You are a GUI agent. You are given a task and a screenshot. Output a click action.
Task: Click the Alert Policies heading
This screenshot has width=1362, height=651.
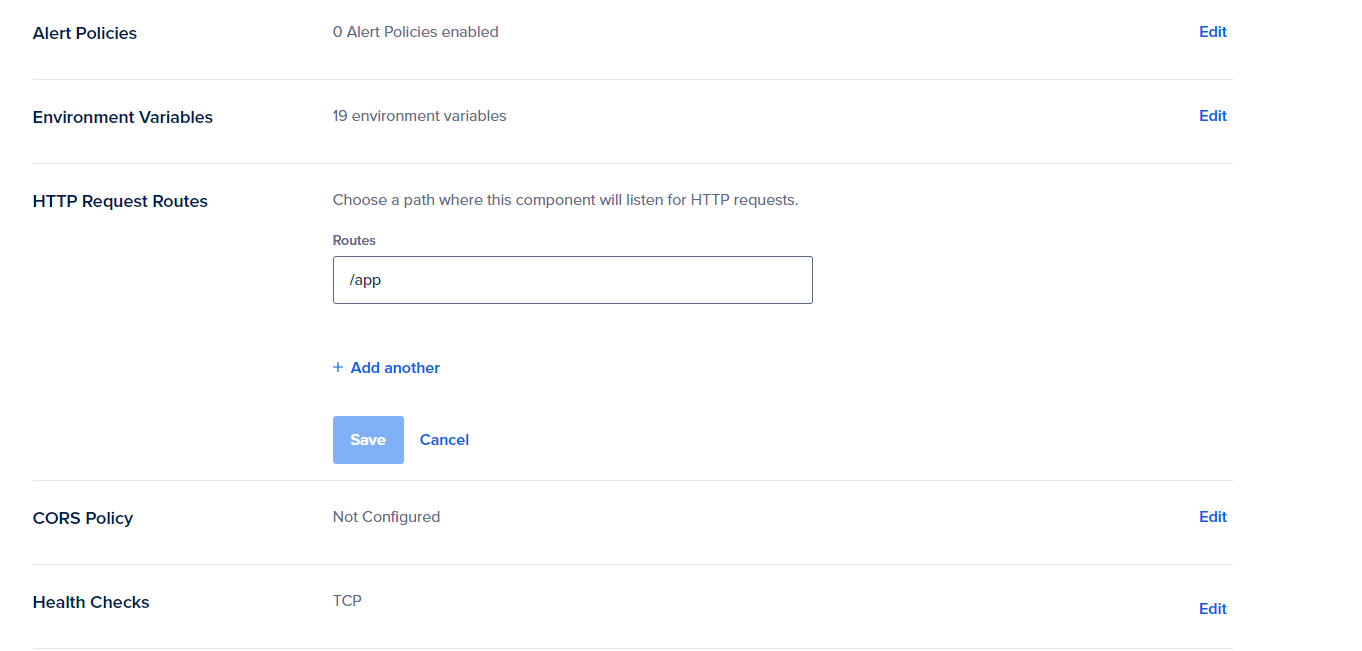tap(85, 33)
